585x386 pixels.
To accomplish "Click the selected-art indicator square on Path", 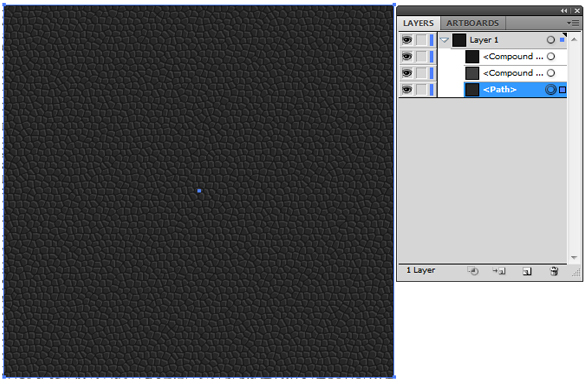I will tap(563, 90).
